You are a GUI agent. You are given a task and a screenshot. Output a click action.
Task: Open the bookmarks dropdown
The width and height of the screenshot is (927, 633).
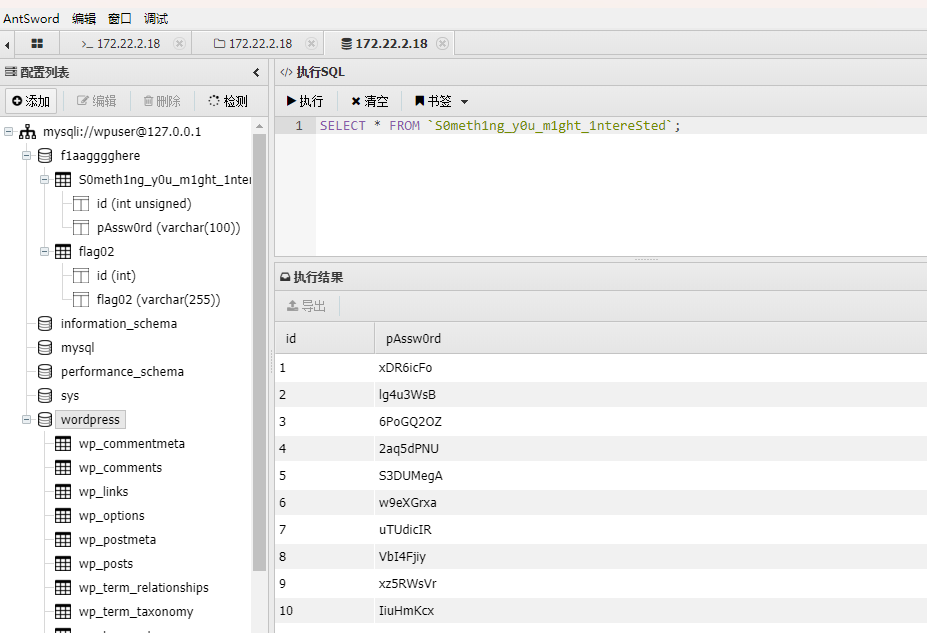441,101
